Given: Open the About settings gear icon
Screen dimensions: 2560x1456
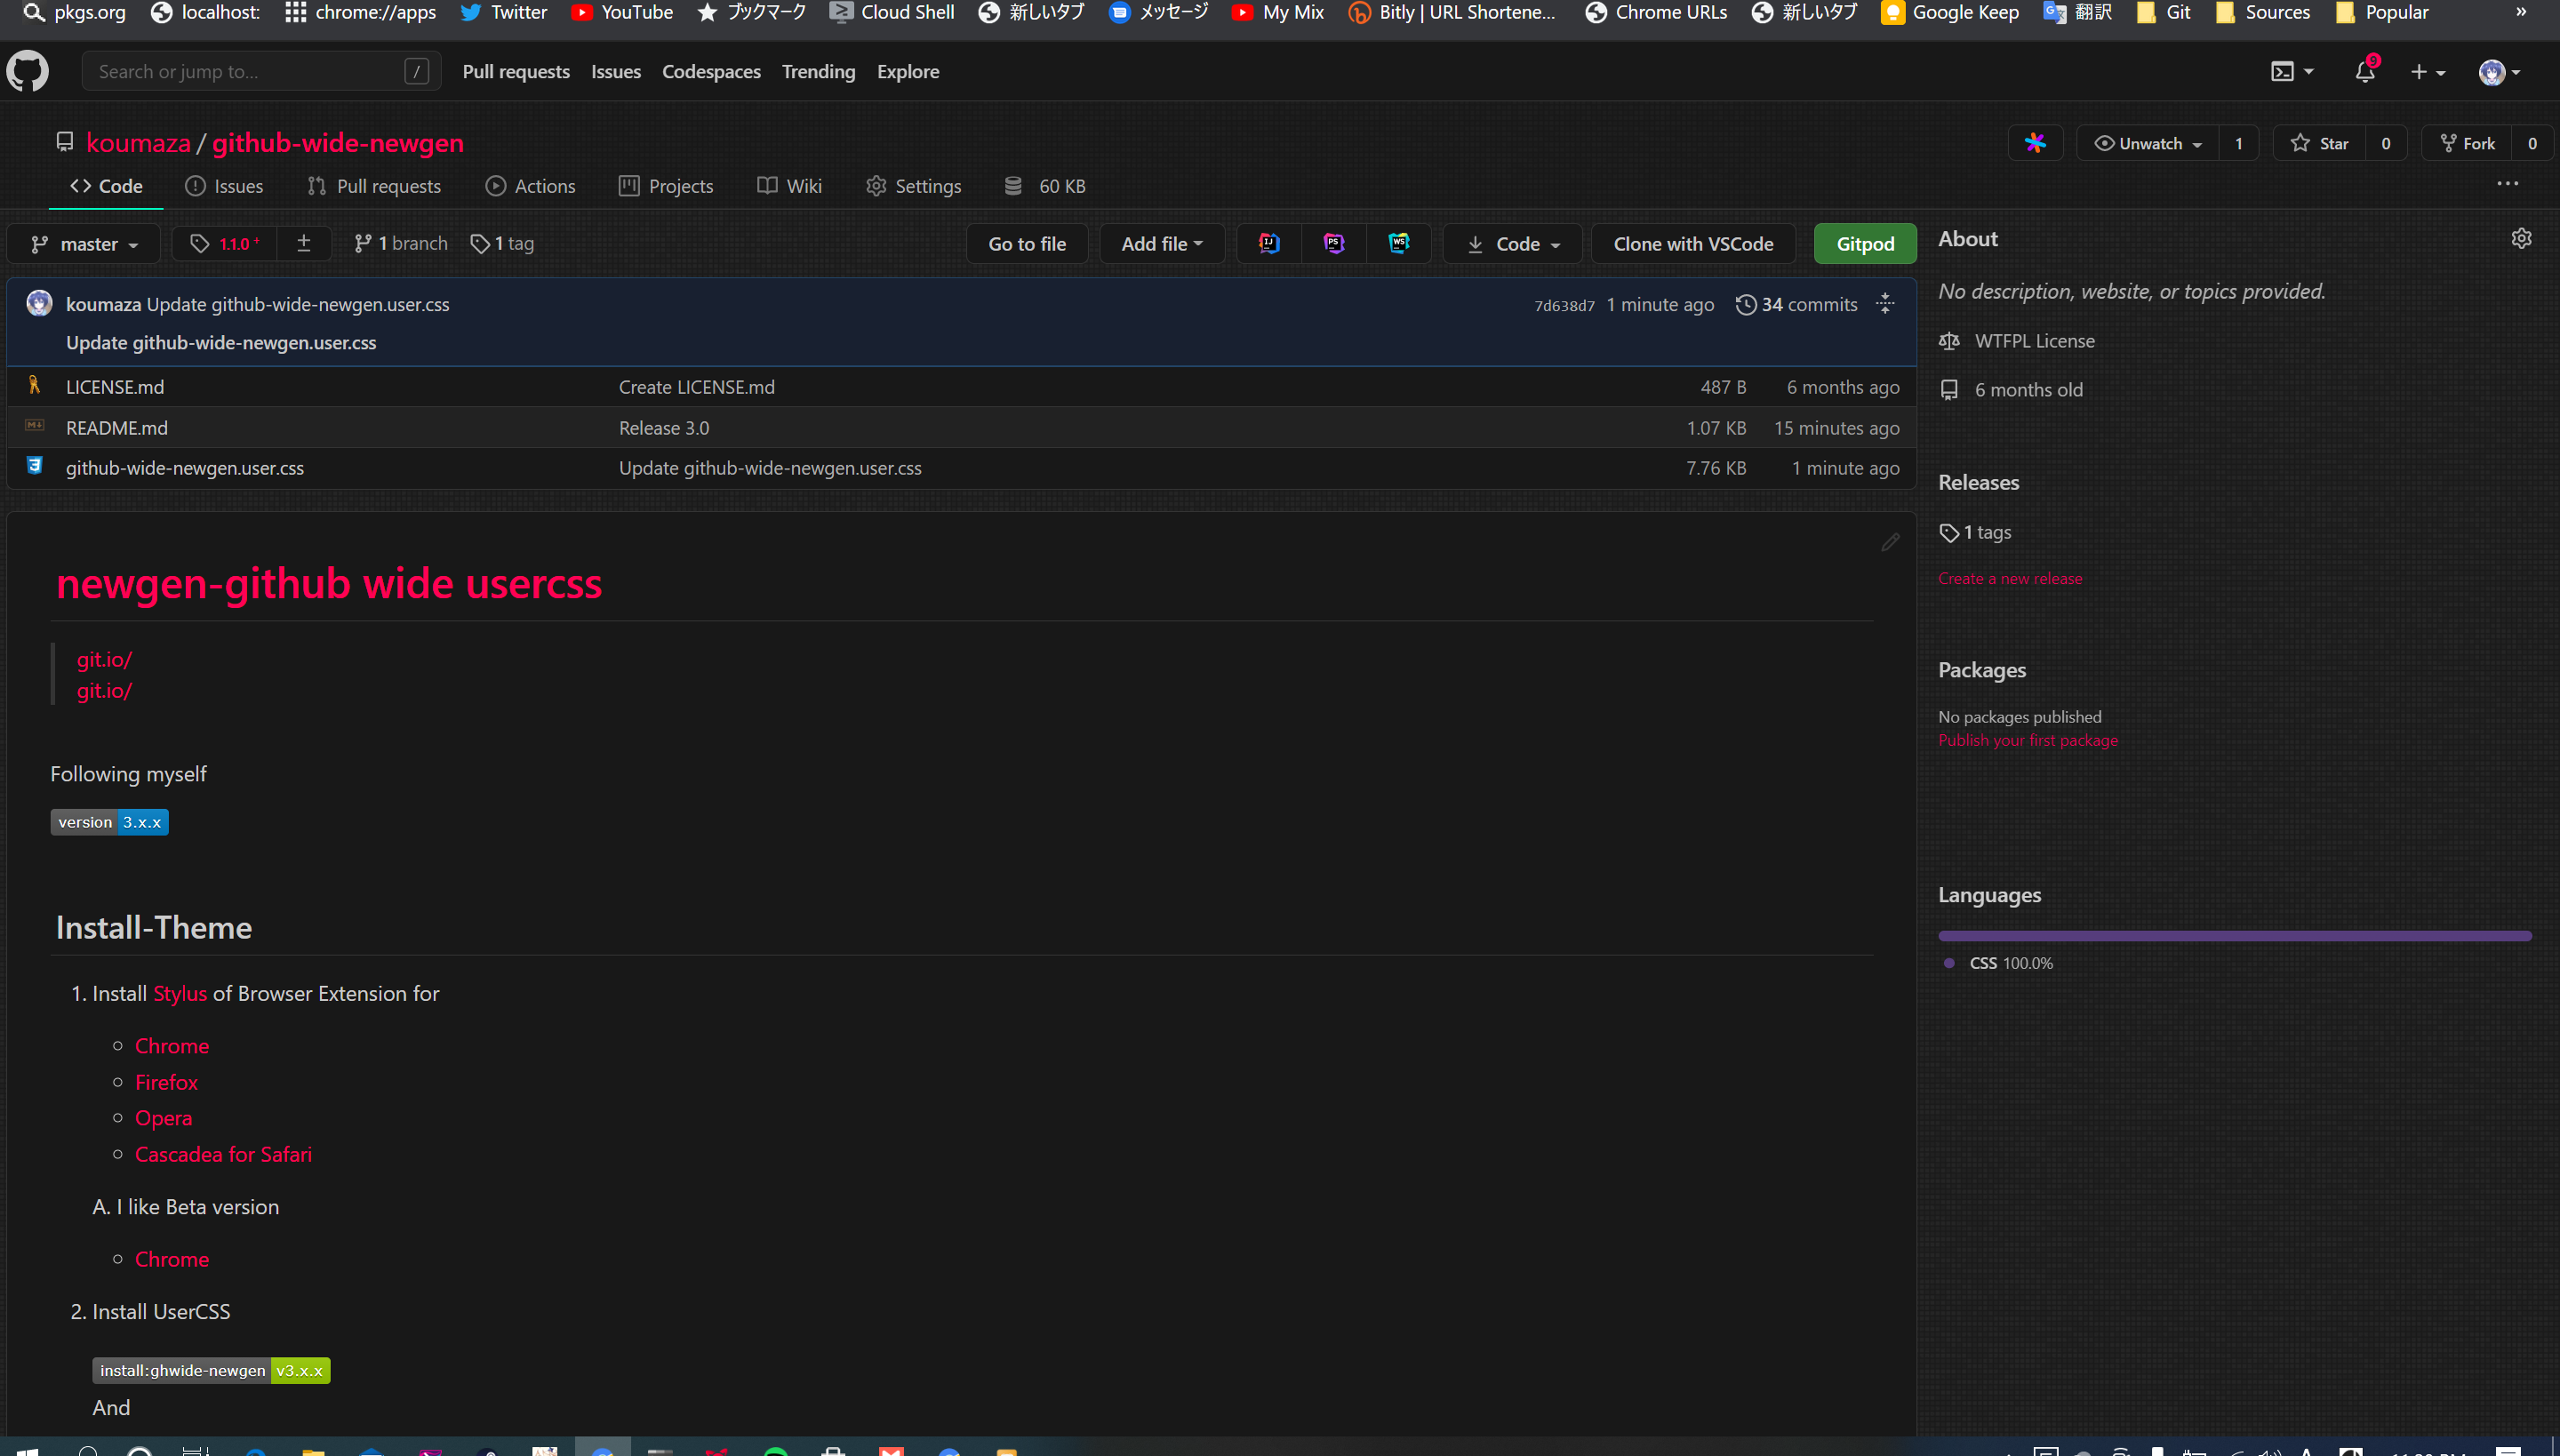Looking at the screenshot, I should 2521,238.
